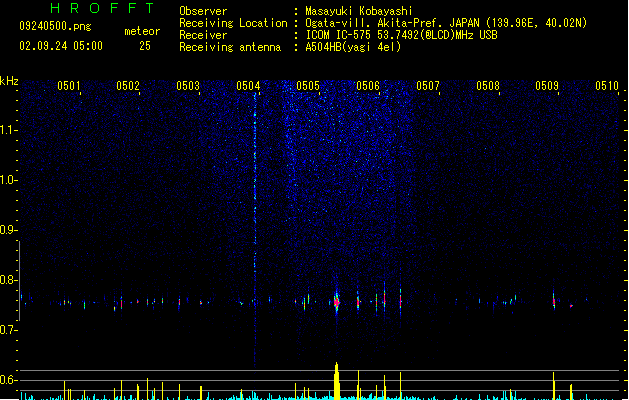Click the 0.8 kHz frequency label
The height and width of the screenshot is (400, 629).
8,280
